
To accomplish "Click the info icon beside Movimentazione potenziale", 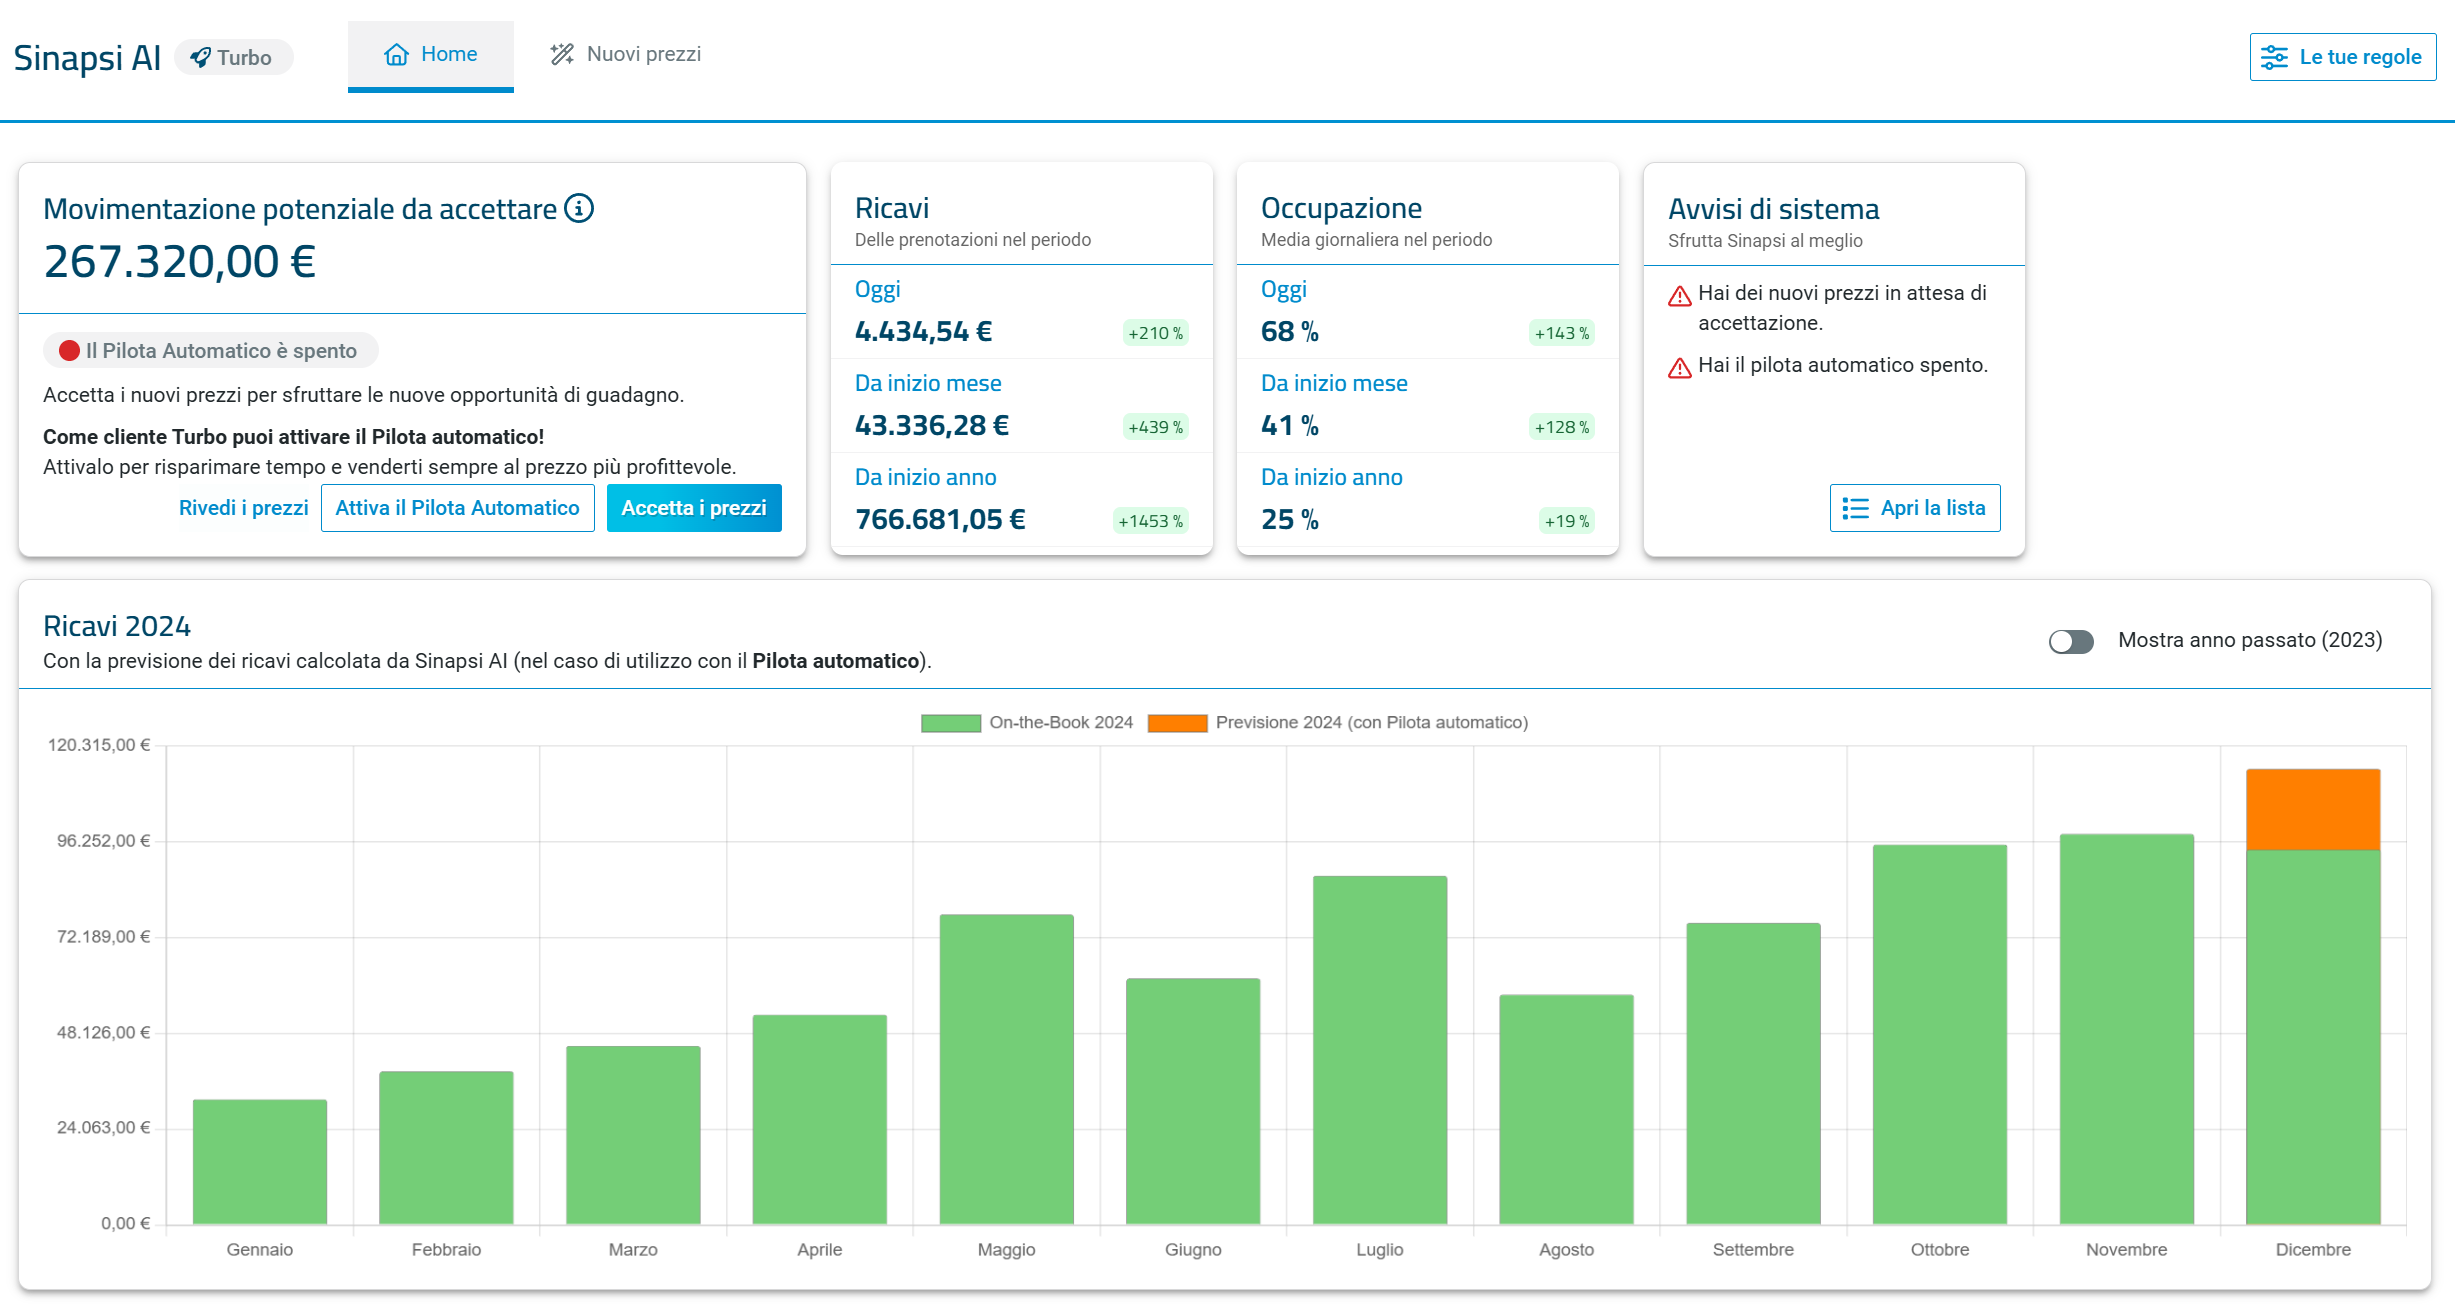I will (x=579, y=208).
